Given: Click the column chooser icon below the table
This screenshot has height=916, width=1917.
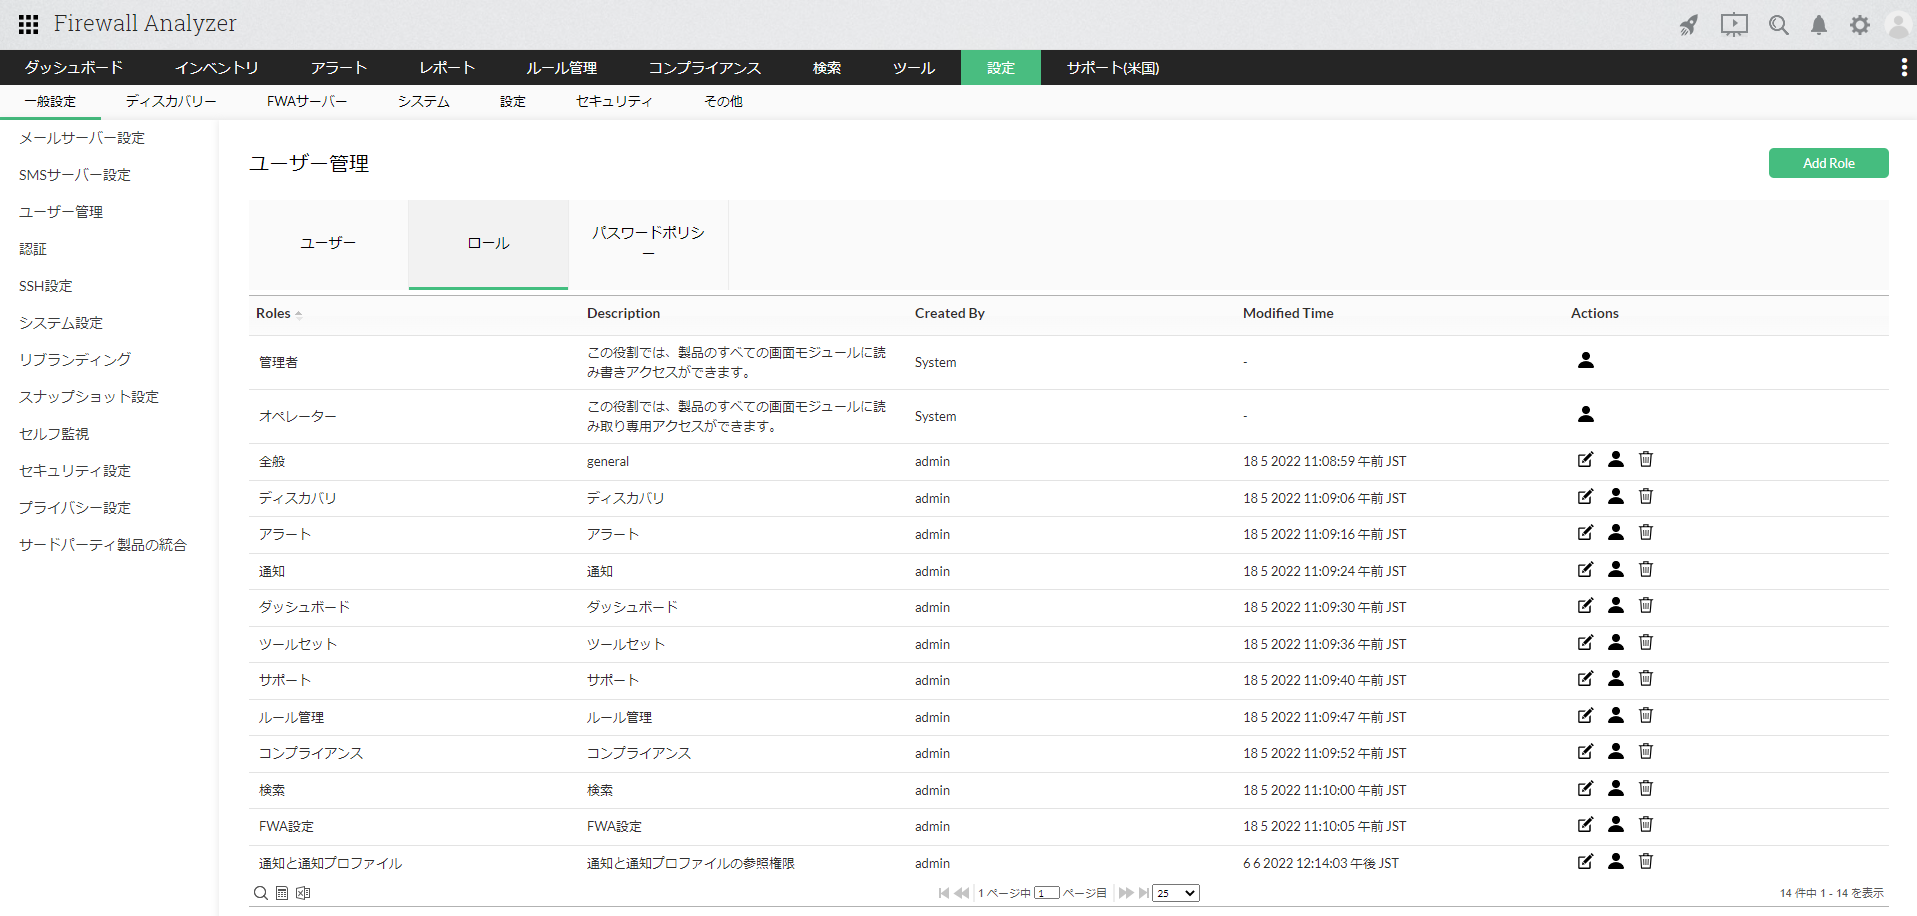Looking at the screenshot, I should tap(282, 893).
